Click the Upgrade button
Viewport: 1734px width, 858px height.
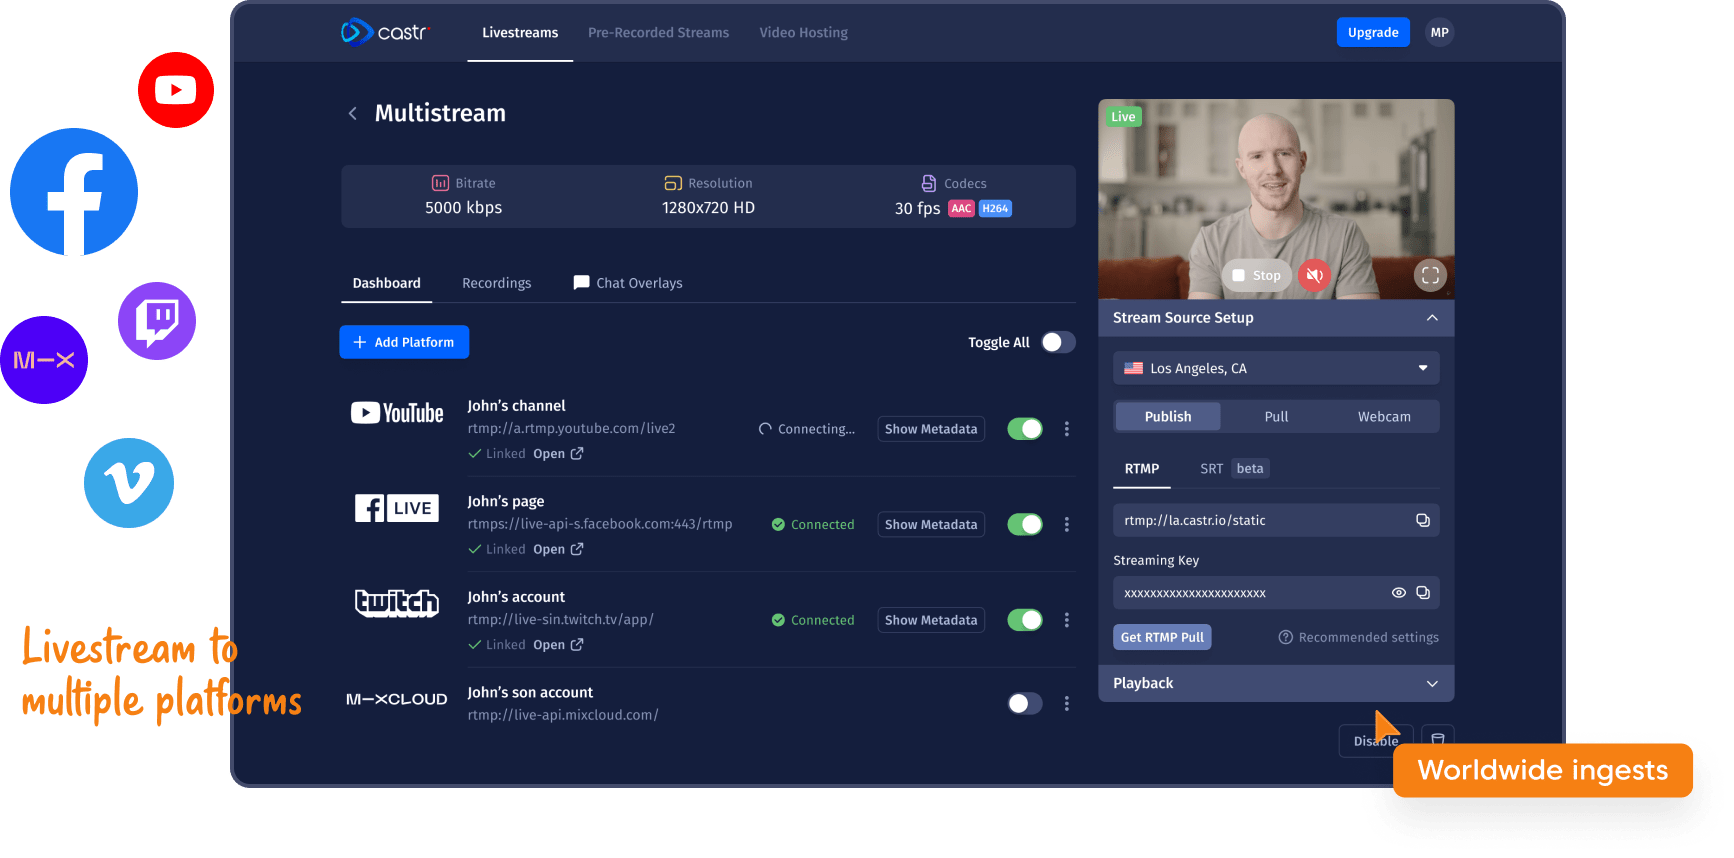pos(1373,33)
